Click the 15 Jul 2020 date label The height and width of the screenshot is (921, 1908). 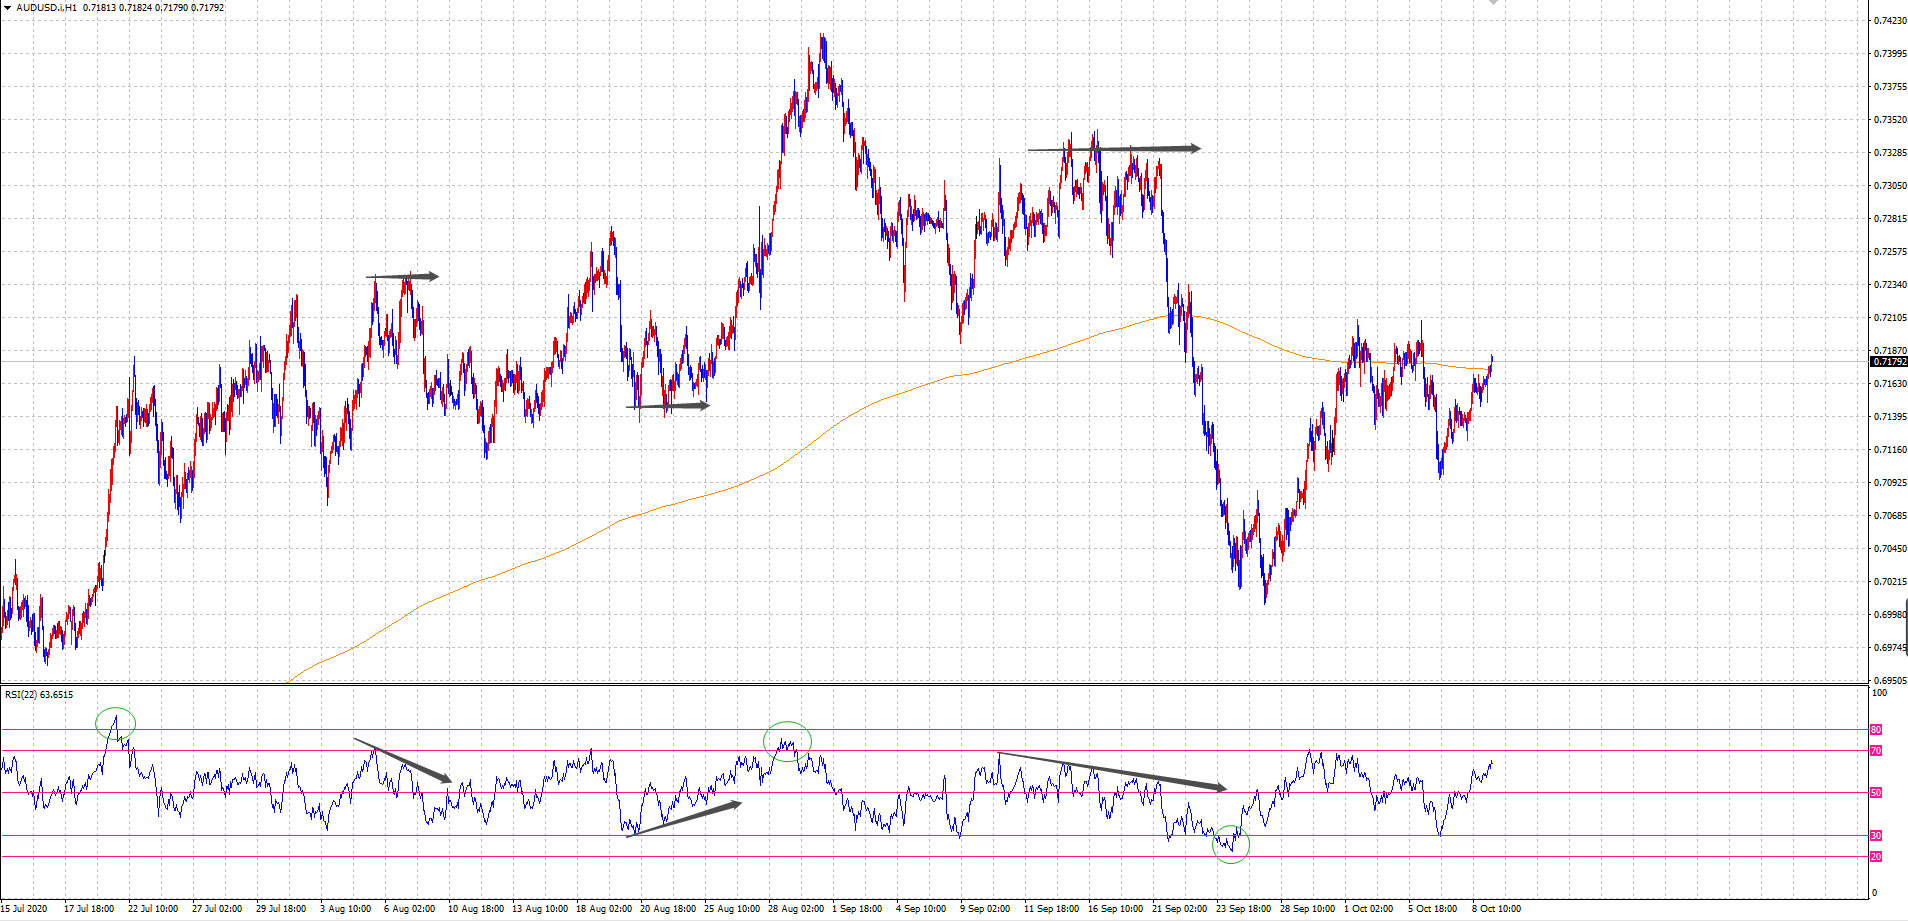pyautogui.click(x=24, y=909)
